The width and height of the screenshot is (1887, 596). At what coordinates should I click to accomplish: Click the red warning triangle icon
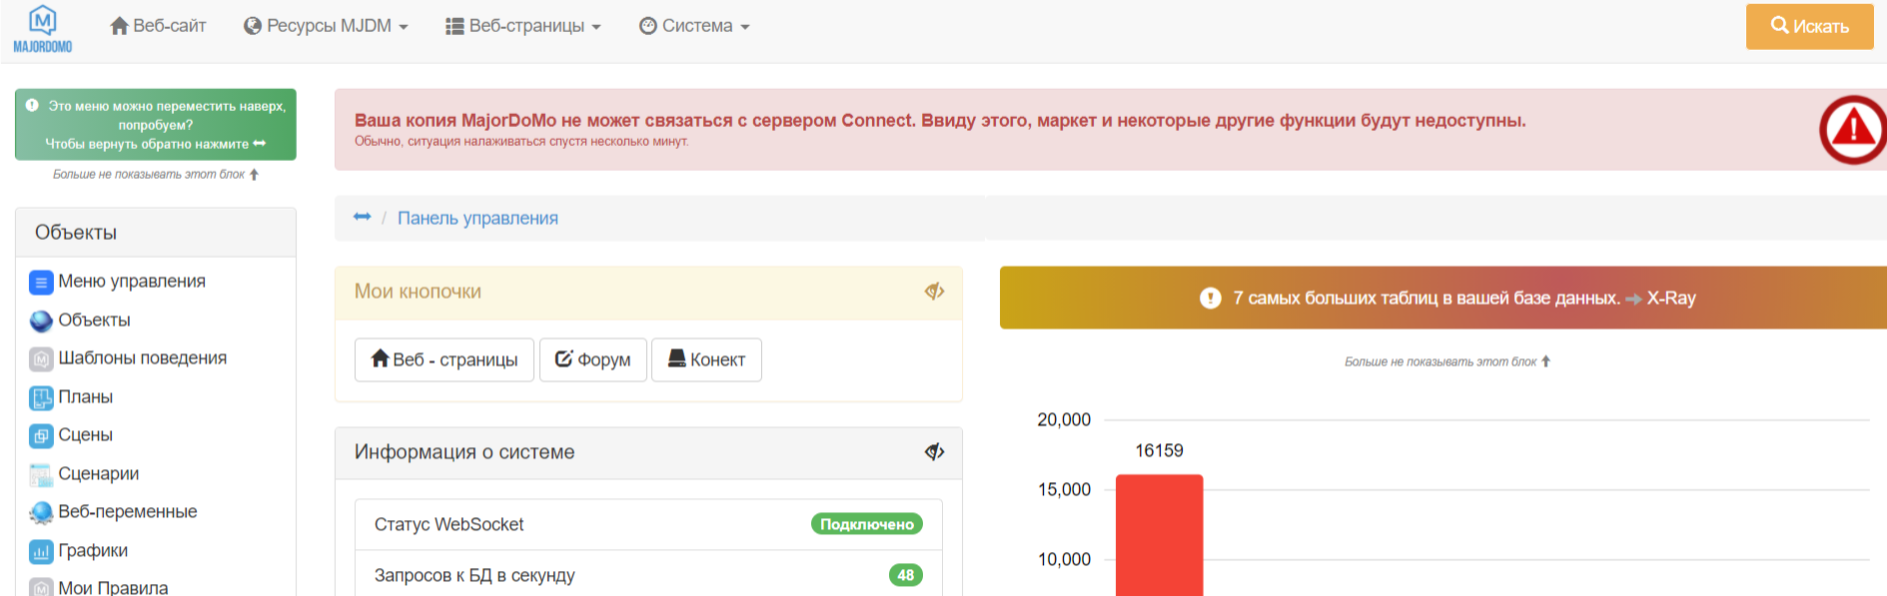tap(1853, 129)
